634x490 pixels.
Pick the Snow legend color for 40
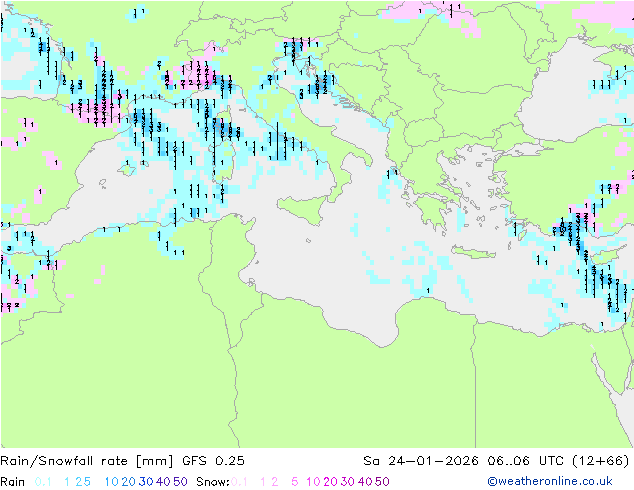click(365, 482)
